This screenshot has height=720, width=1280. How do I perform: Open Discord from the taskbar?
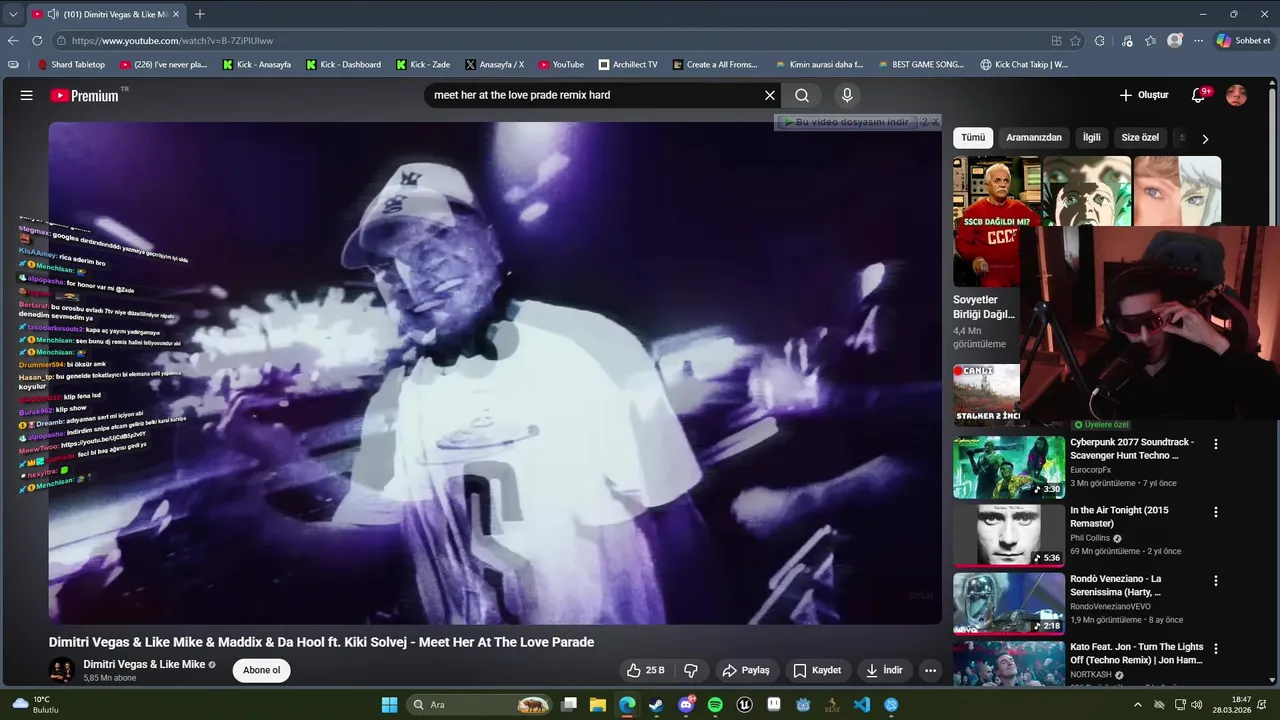[686, 705]
